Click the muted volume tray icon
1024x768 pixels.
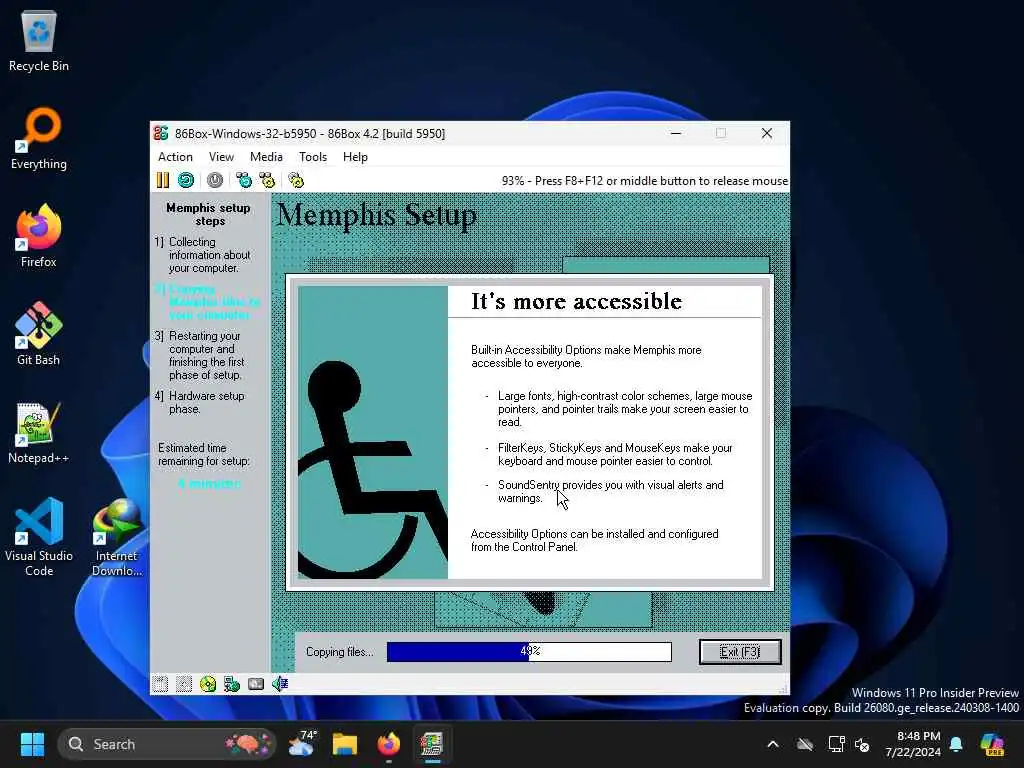point(862,744)
